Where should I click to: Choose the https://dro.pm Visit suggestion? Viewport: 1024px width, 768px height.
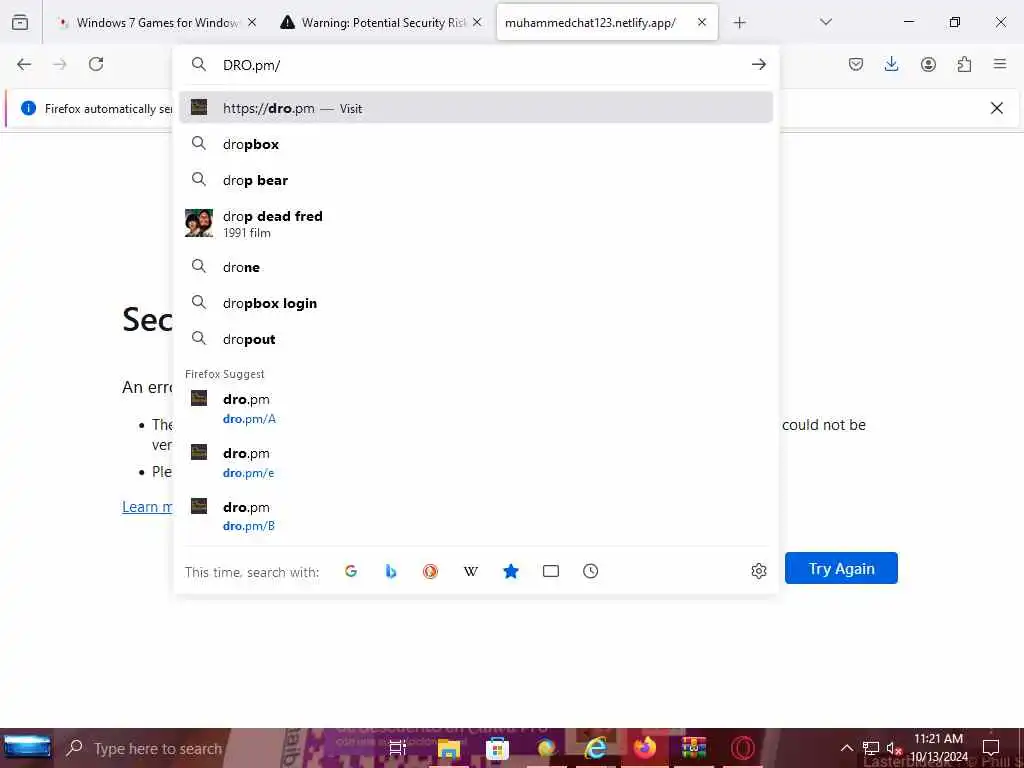click(475, 108)
